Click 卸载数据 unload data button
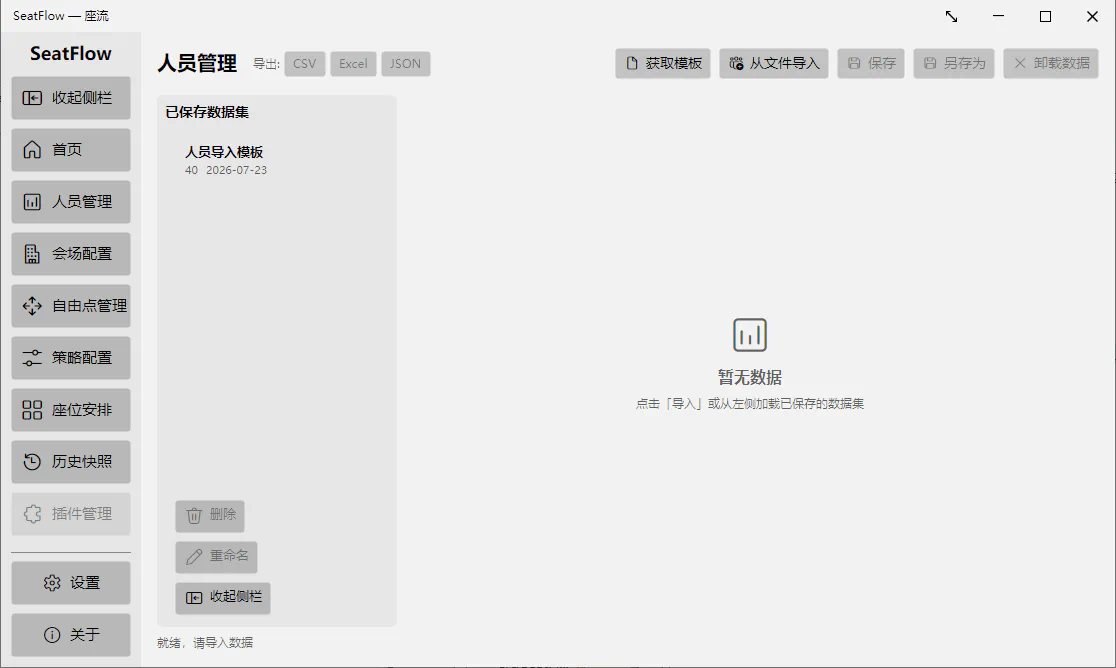The height and width of the screenshot is (668, 1116). pyautogui.click(x=1051, y=63)
